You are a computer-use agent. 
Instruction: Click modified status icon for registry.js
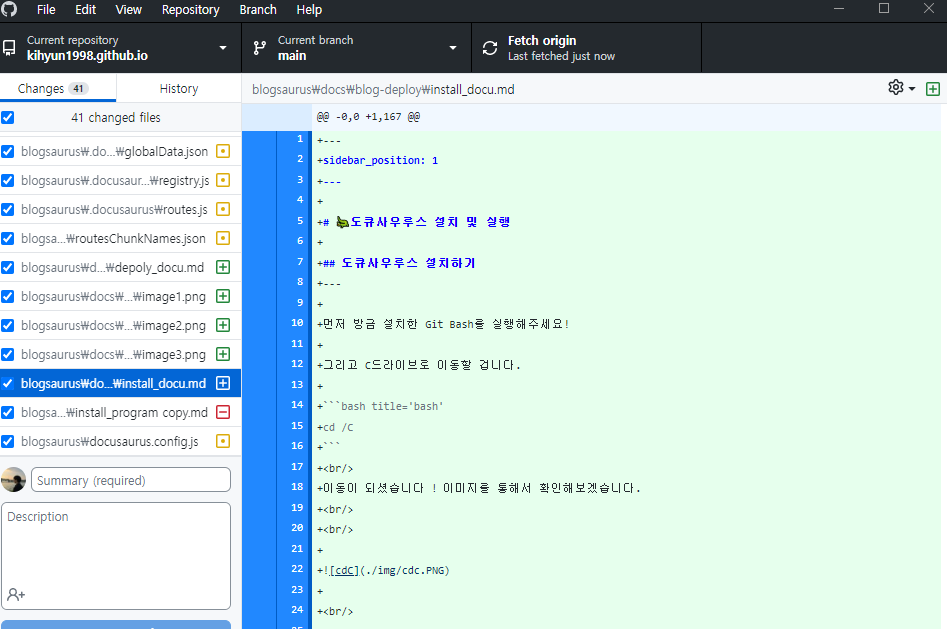pyautogui.click(x=223, y=180)
